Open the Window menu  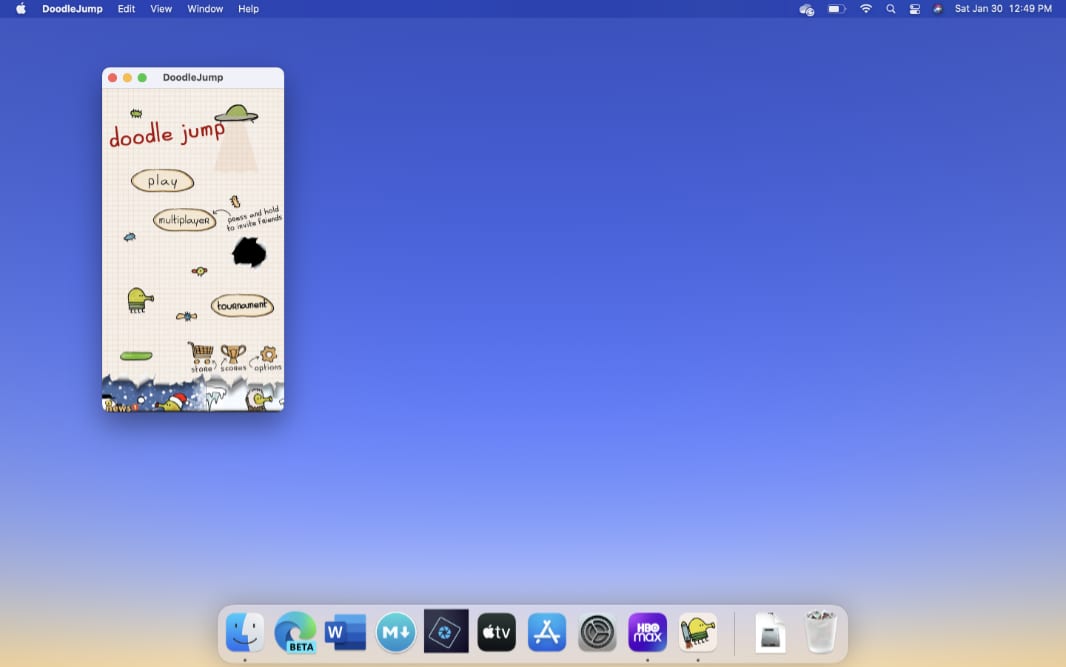click(205, 9)
